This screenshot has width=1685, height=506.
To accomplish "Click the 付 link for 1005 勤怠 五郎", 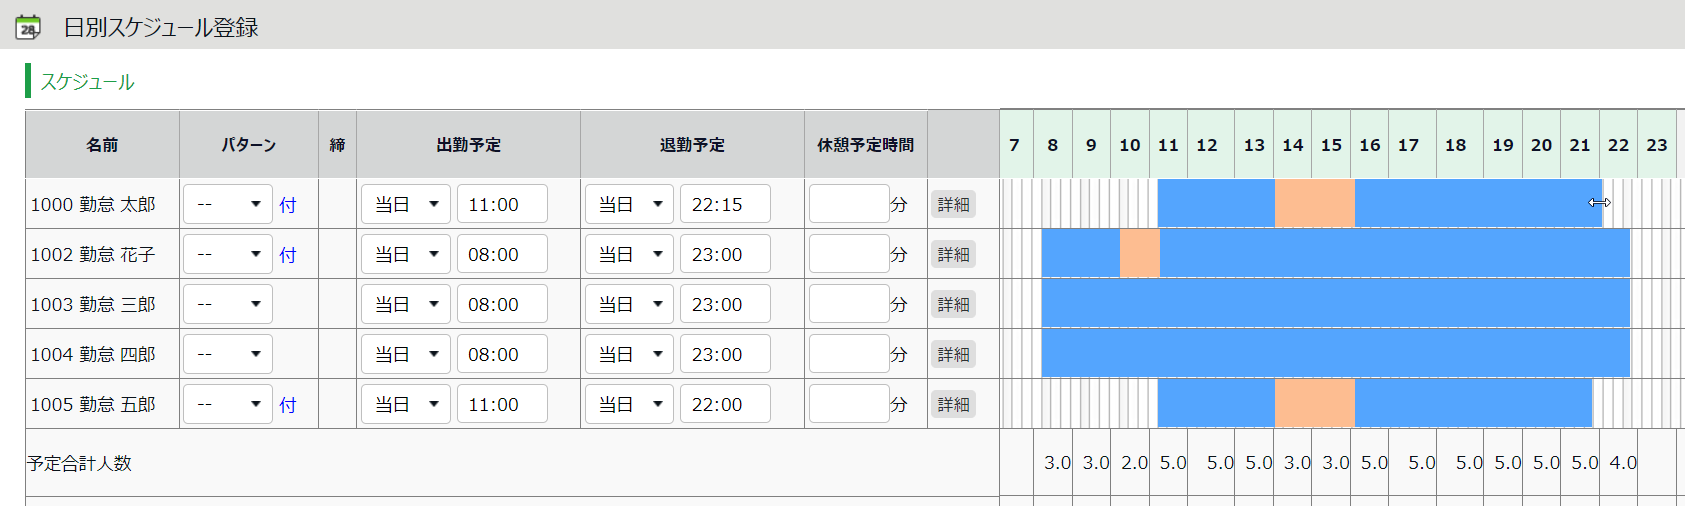I will click(288, 405).
